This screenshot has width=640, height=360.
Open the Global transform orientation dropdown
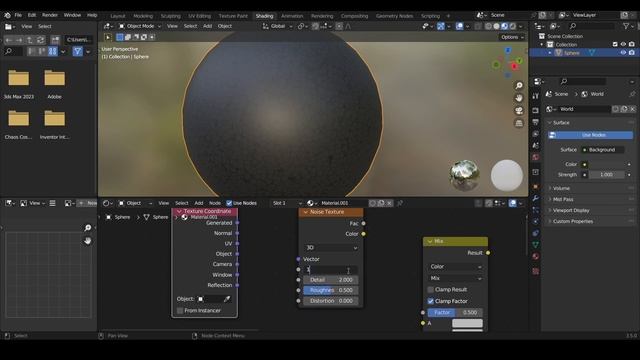278,26
